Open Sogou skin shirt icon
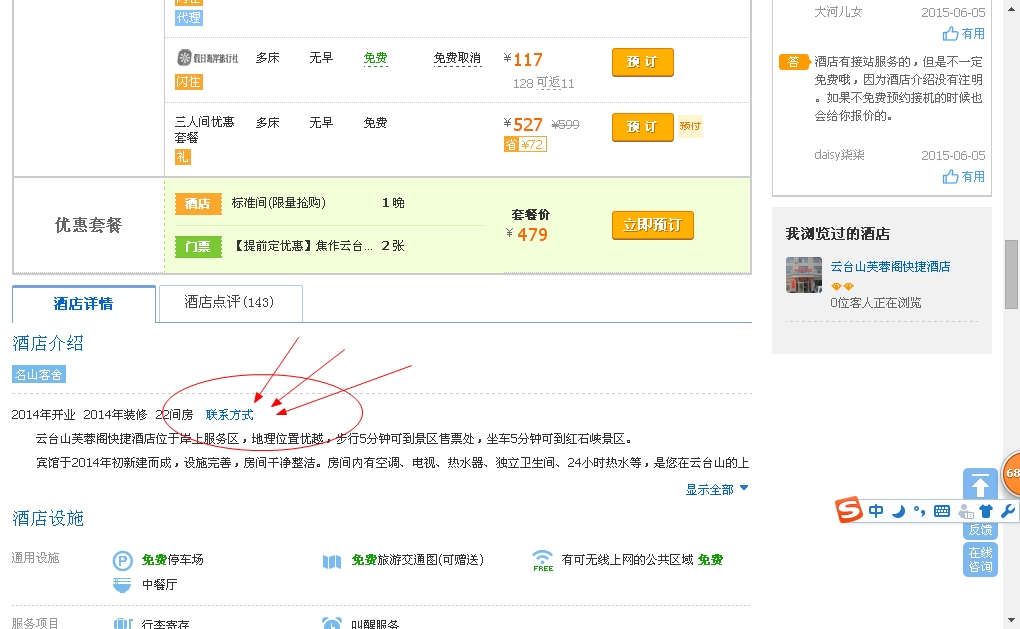This screenshot has height=629, width=1020. point(986,511)
